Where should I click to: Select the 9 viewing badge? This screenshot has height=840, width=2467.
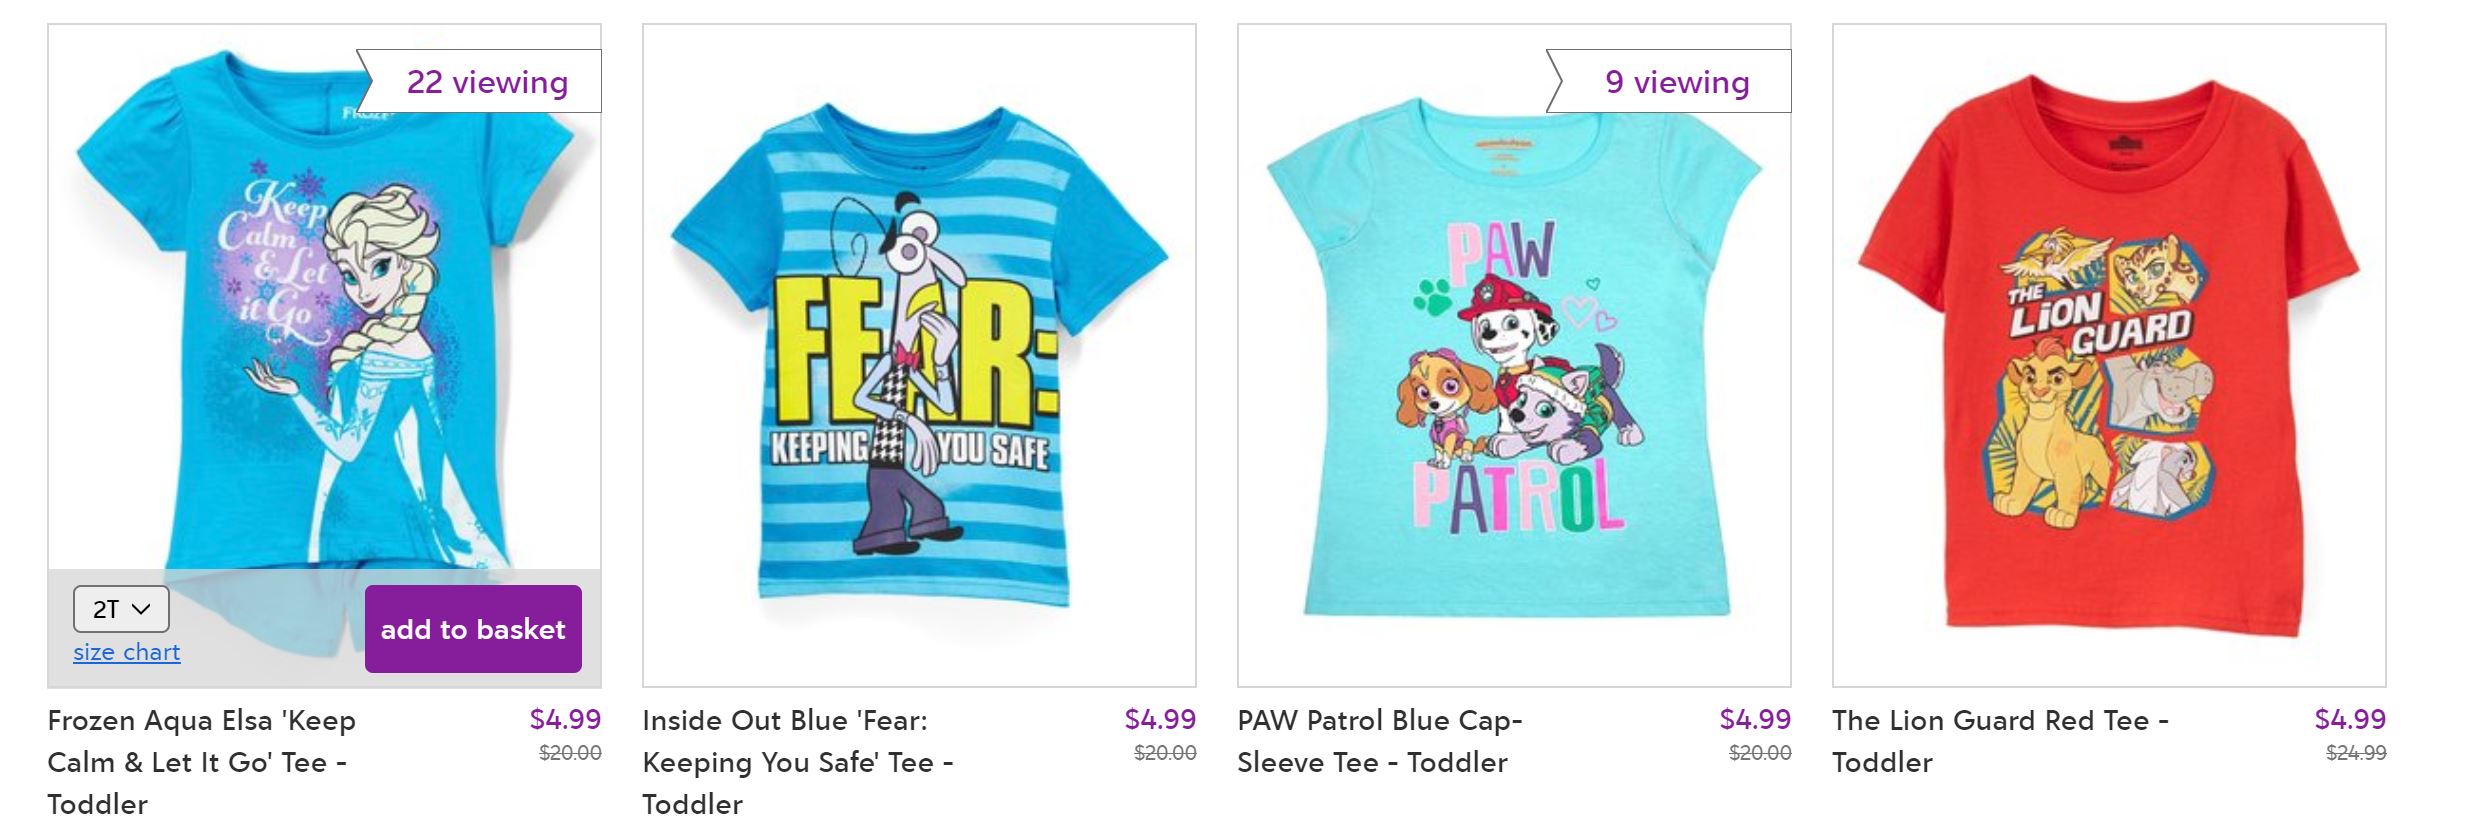tap(1670, 81)
